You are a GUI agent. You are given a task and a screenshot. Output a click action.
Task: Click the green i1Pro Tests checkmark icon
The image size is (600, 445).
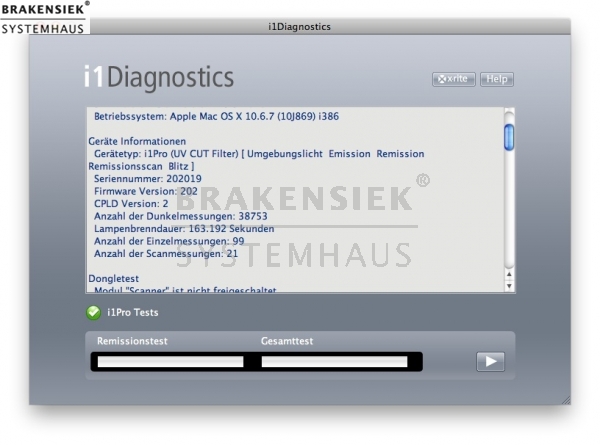(x=93, y=313)
